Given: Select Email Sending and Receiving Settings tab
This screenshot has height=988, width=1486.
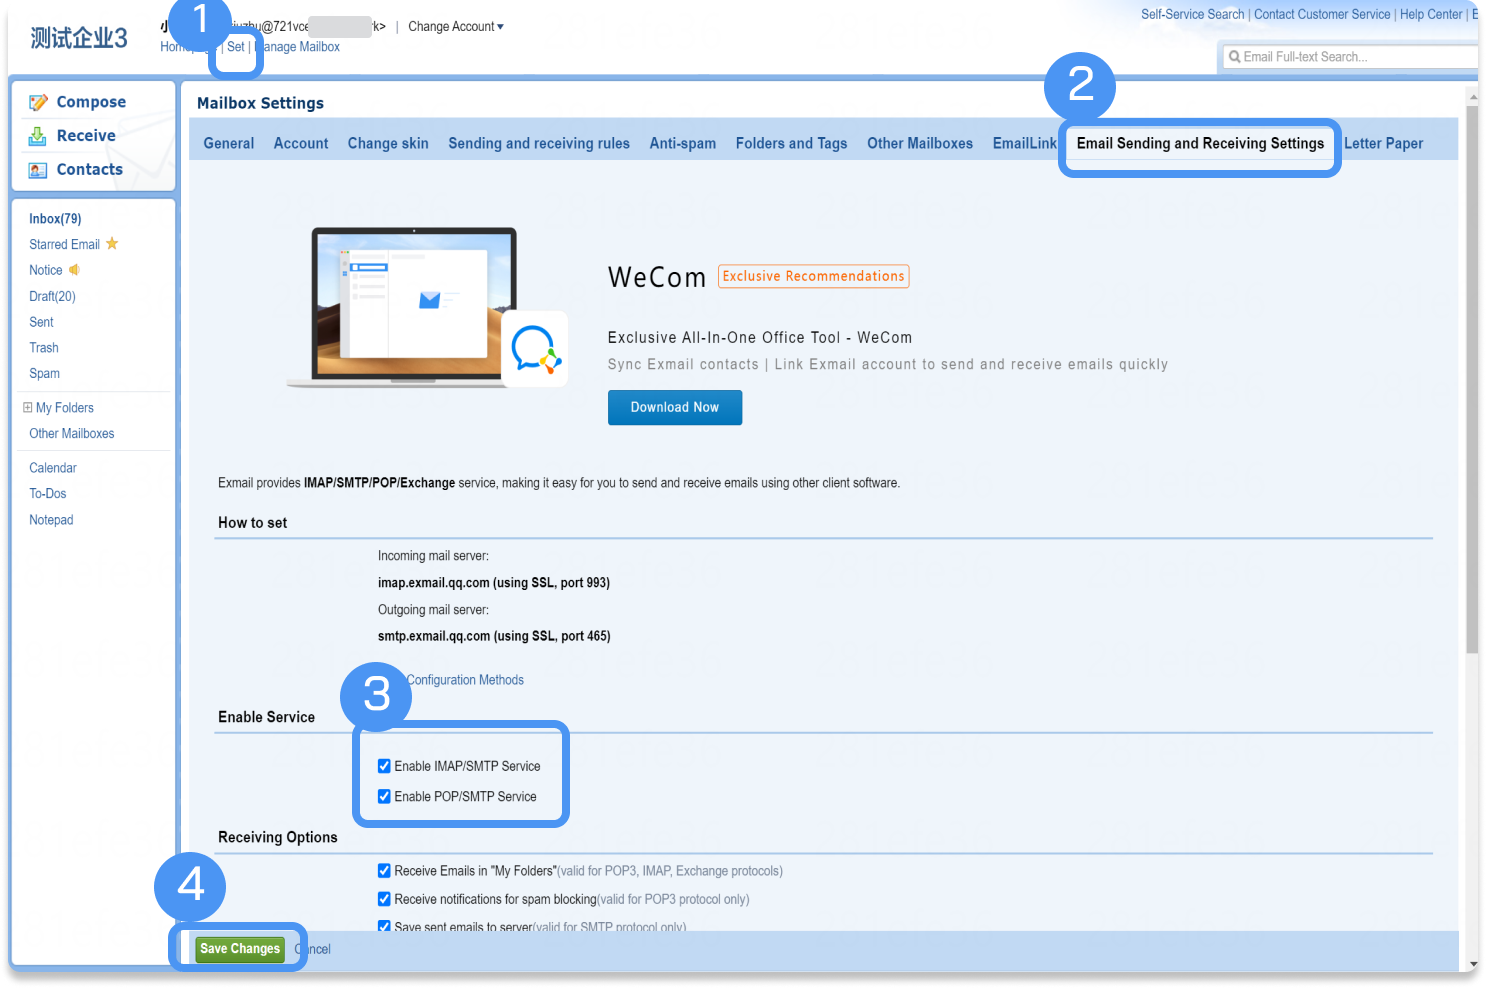Looking at the screenshot, I should click(x=1200, y=143).
